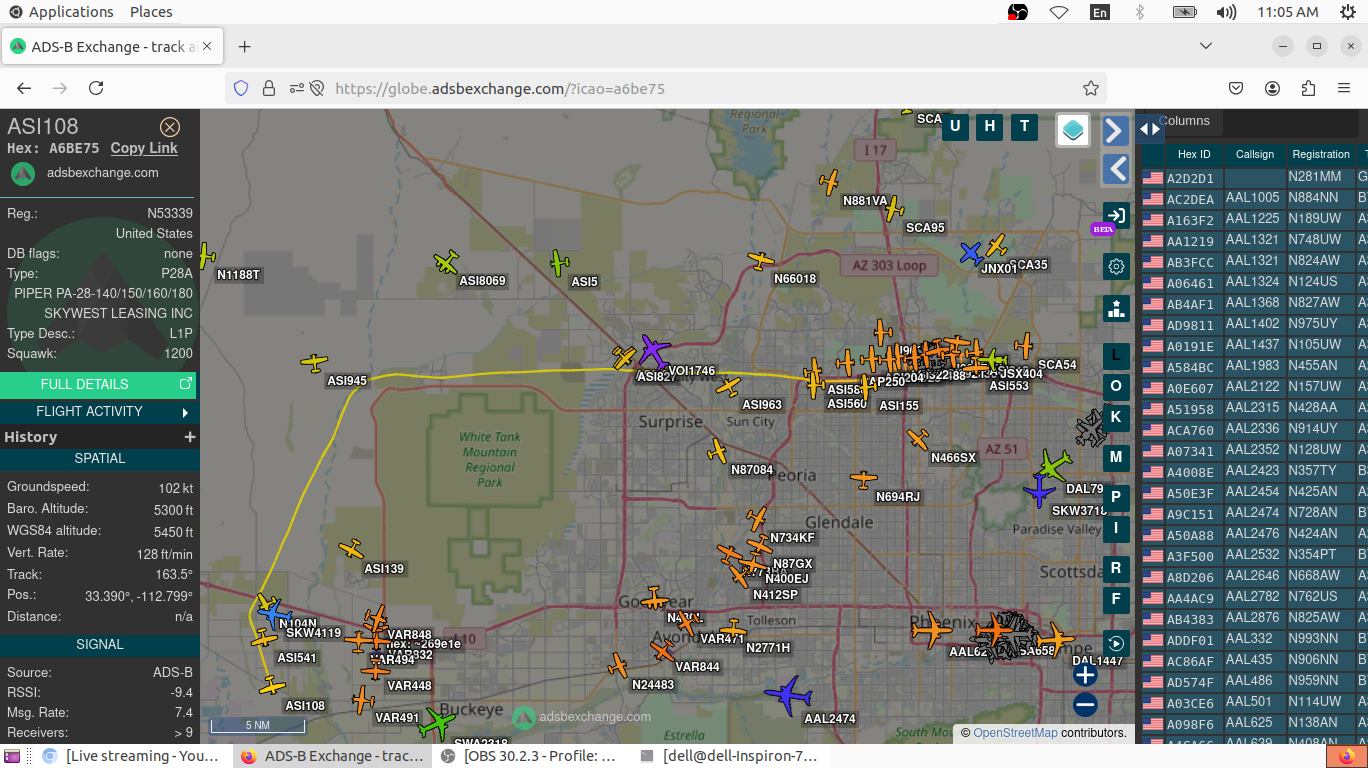This screenshot has width=1368, height=768.
Task: Sort table by Hex ID column
Action: point(1194,154)
